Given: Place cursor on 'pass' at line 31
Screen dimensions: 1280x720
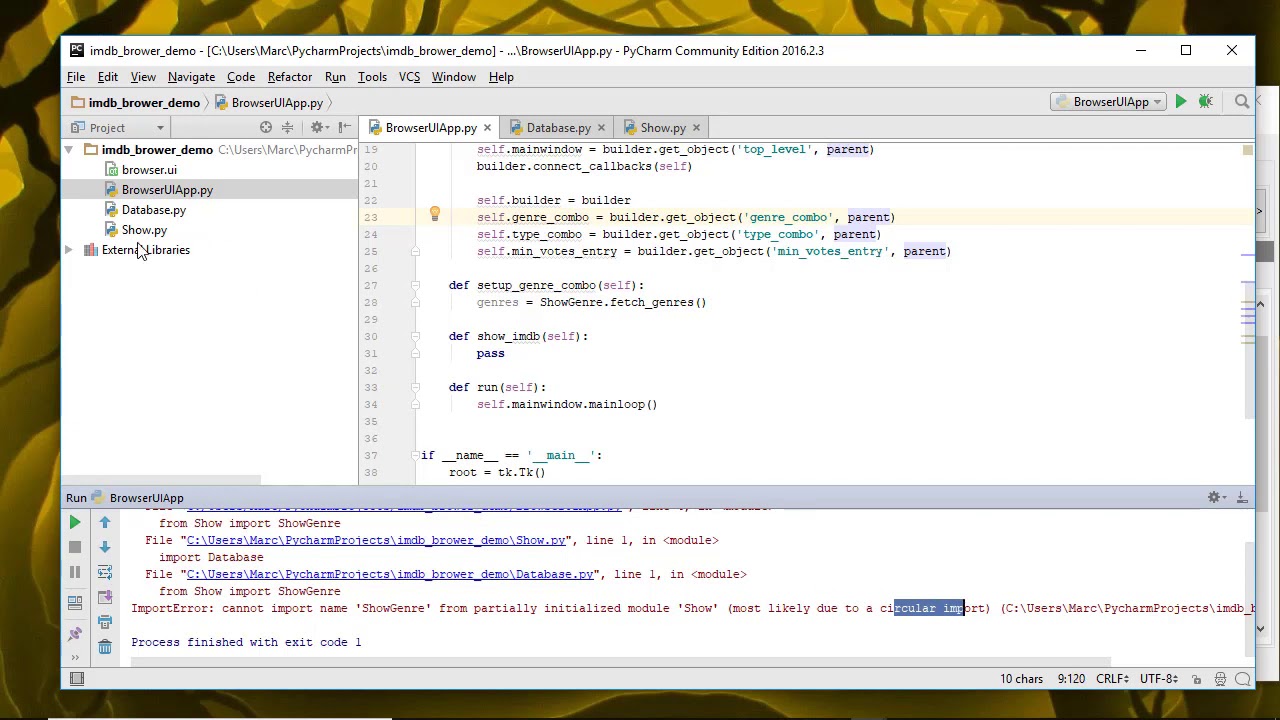Looking at the screenshot, I should [490, 353].
